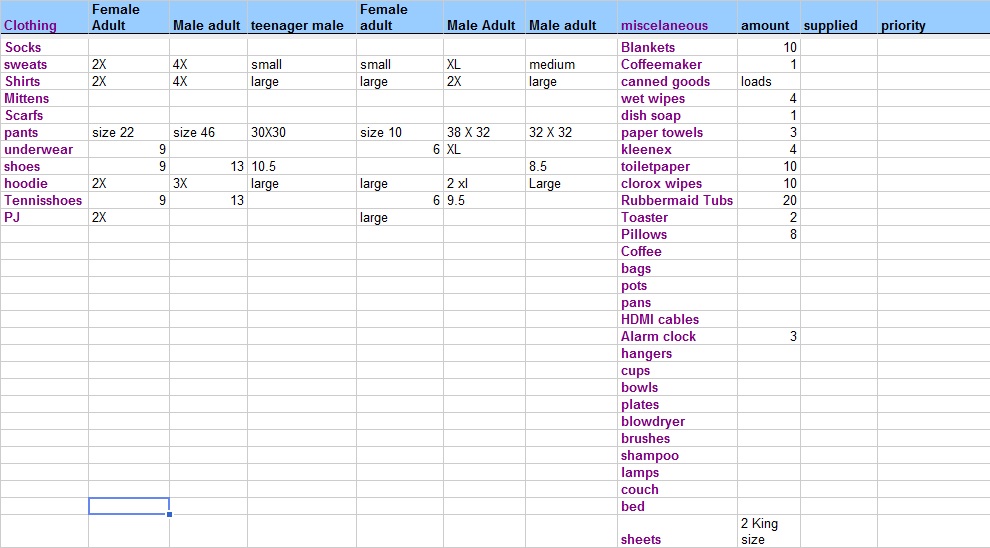Click the priority column header cell

tap(903, 26)
